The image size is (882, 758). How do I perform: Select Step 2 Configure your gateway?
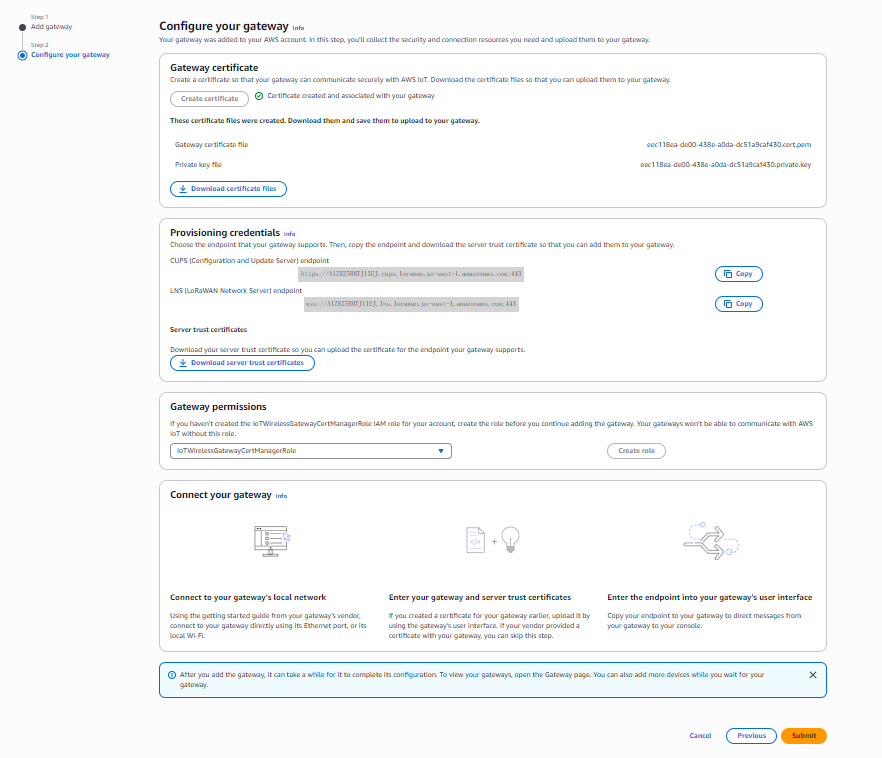point(70,54)
